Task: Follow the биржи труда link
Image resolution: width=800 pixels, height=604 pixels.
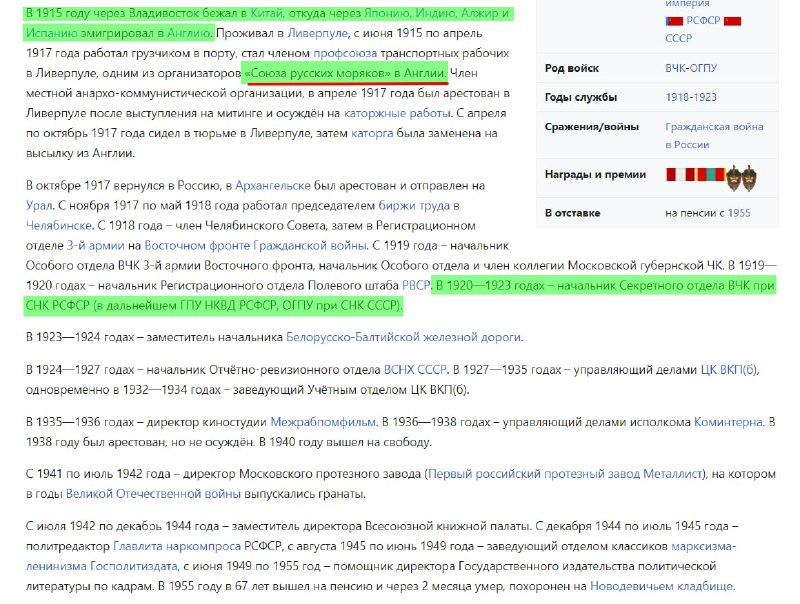Action: click(x=414, y=206)
